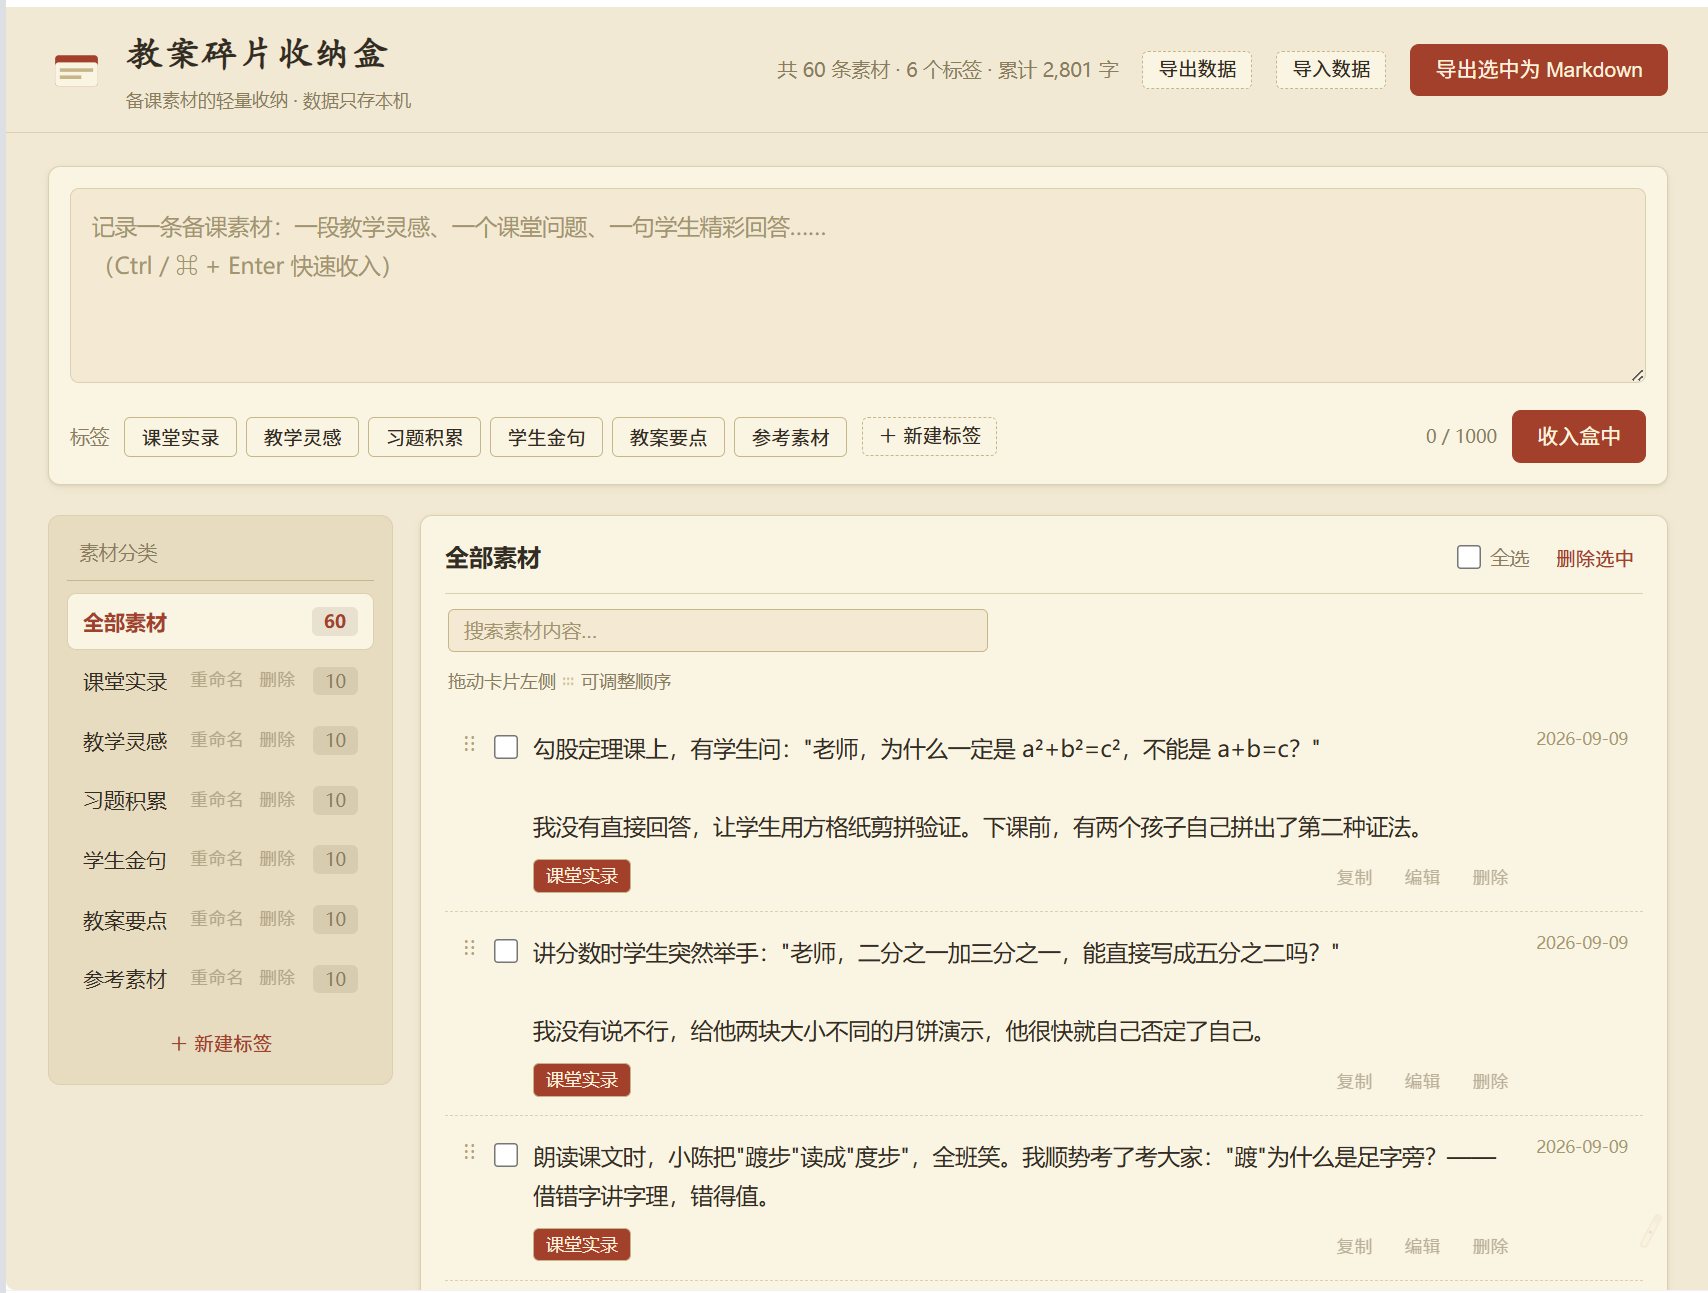Focus the 搜索素材内容 search field

717,631
